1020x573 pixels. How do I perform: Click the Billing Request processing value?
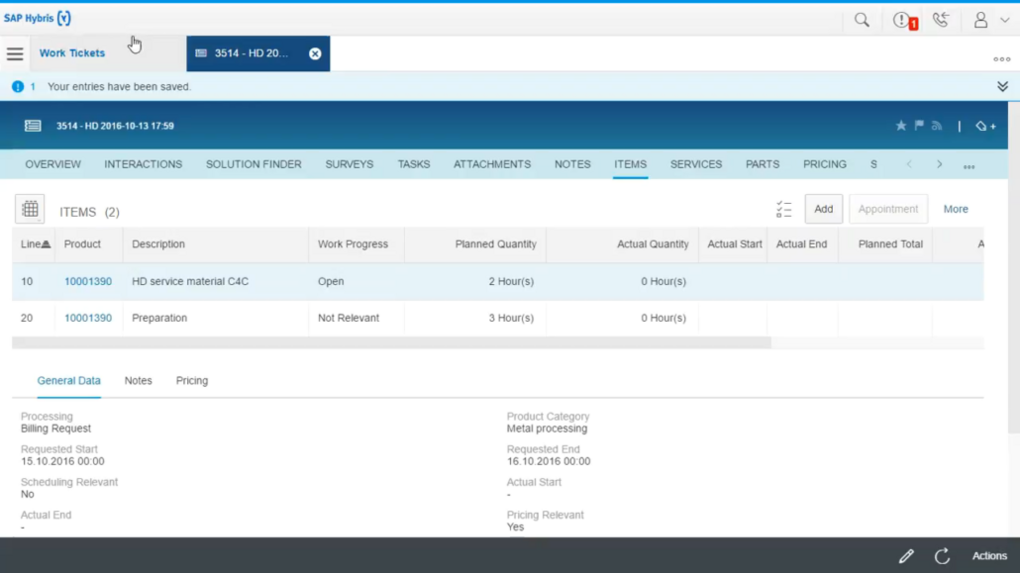pyautogui.click(x=56, y=428)
